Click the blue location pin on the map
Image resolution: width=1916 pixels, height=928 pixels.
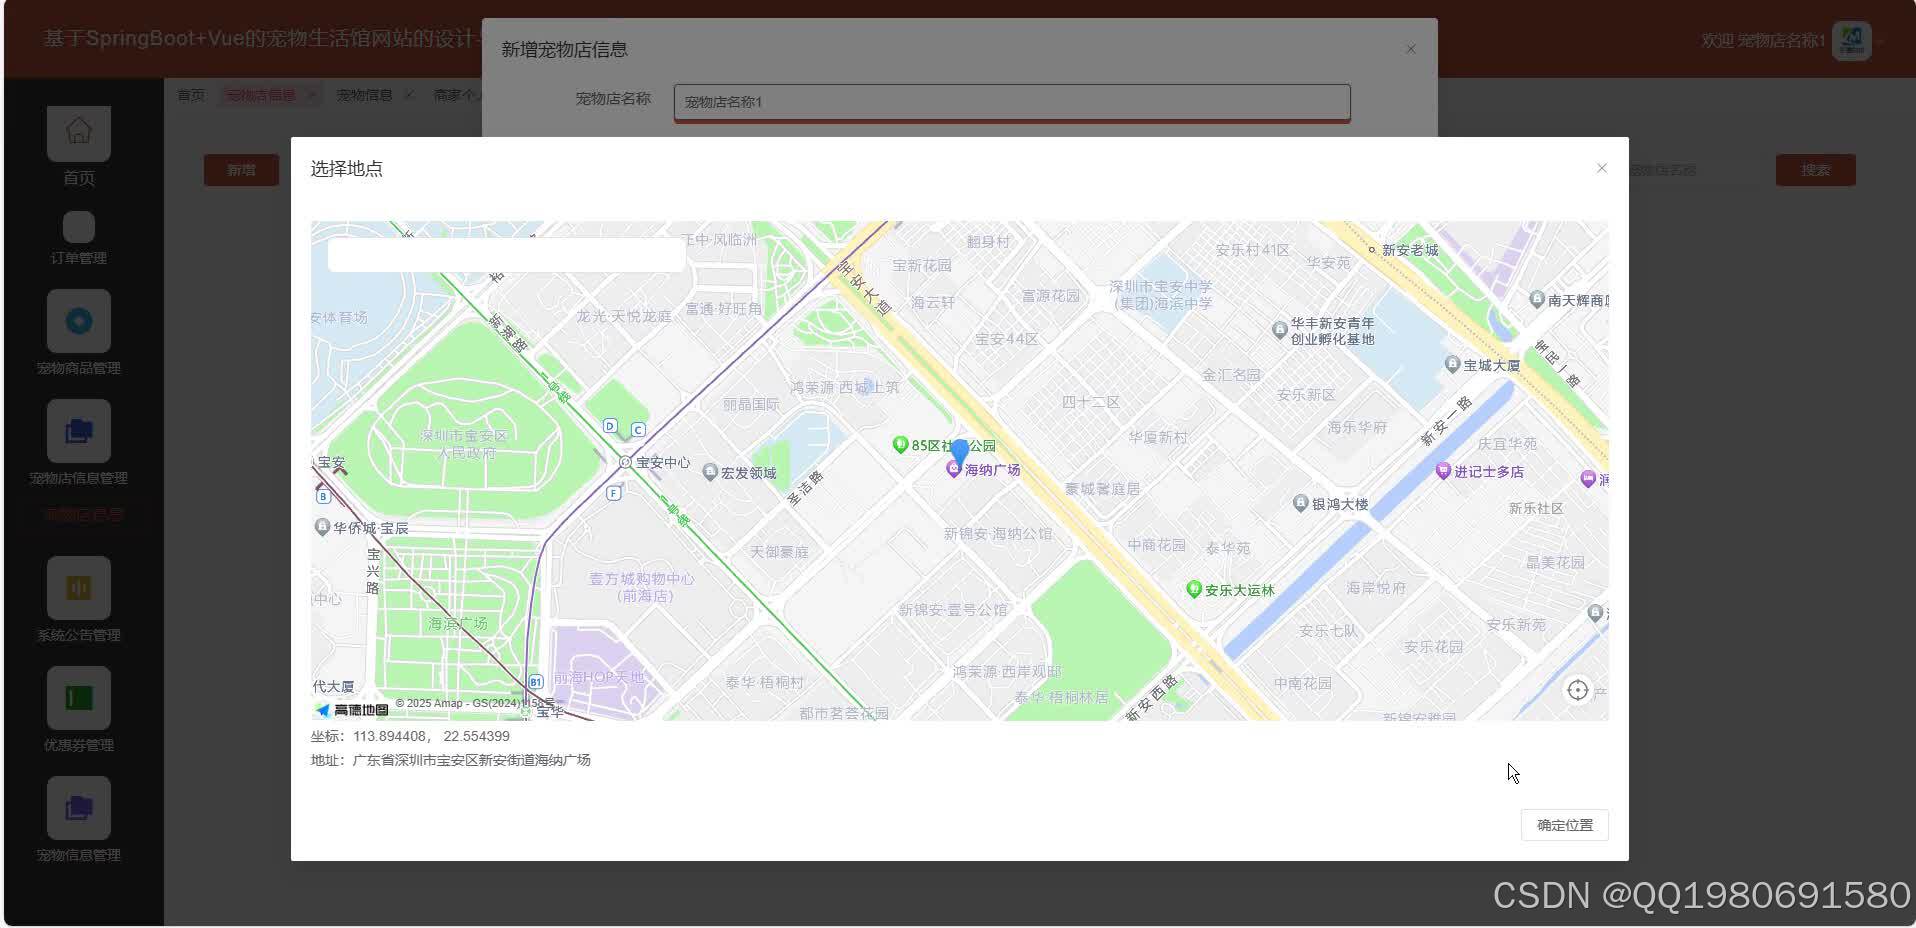[x=959, y=452]
